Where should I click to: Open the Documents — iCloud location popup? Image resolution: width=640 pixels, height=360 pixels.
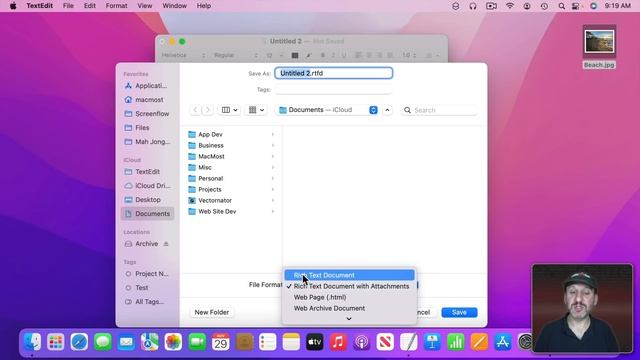328,110
